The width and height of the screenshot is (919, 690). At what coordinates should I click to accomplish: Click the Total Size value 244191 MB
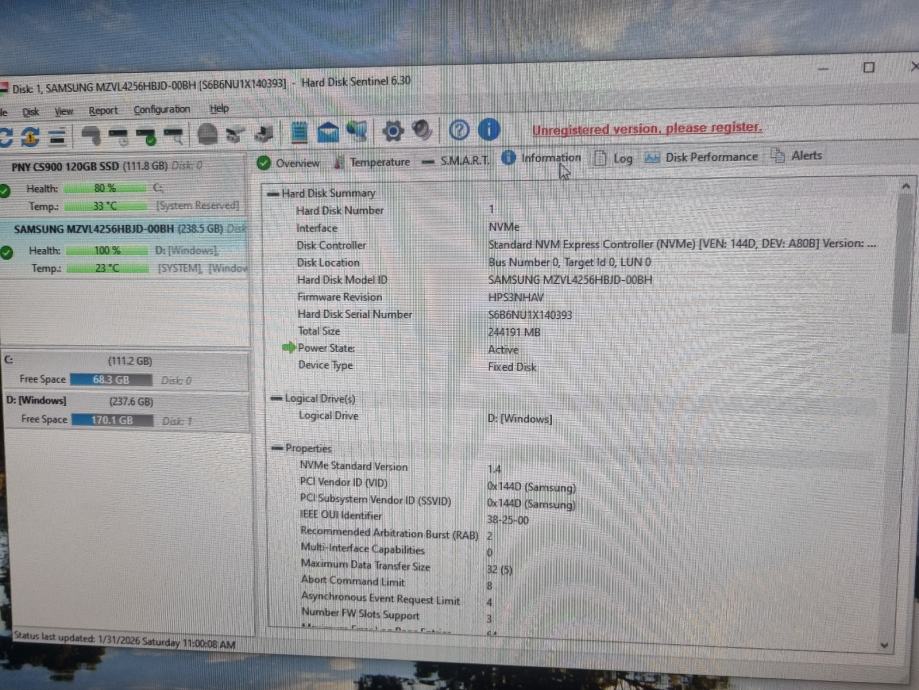coord(514,332)
